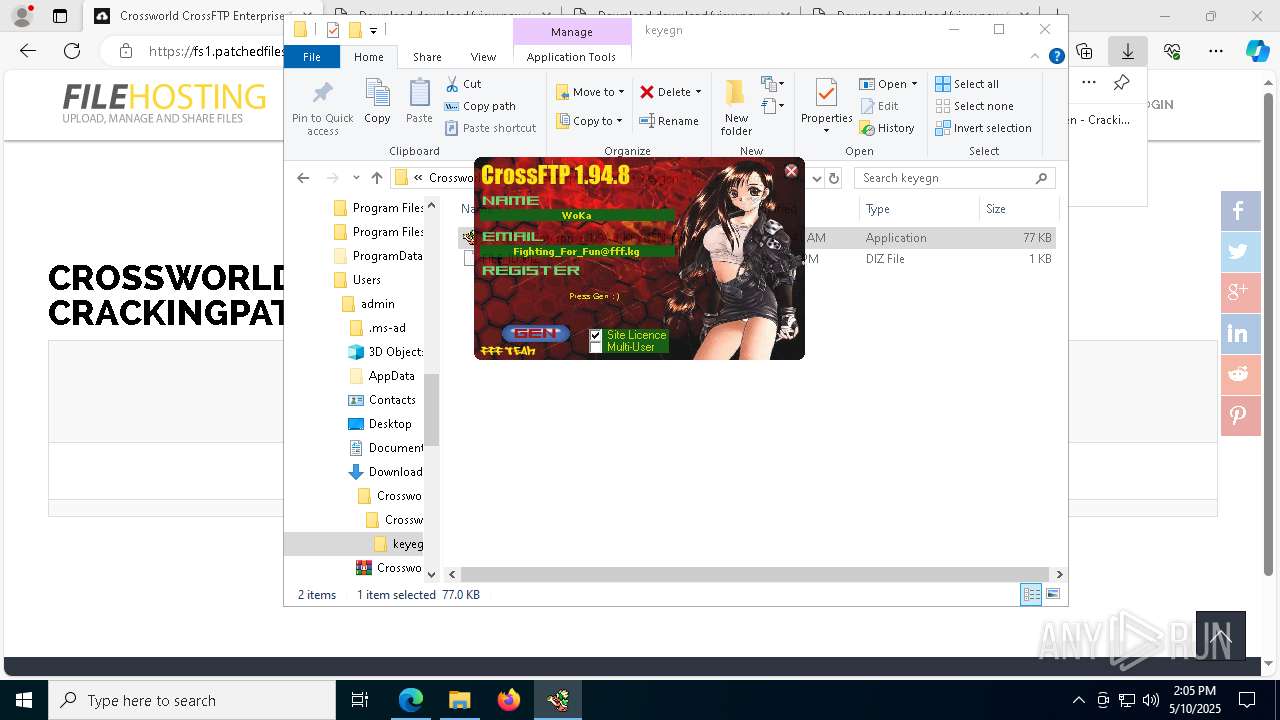Expand the address bar history dropdown
Image resolution: width=1280 pixels, height=720 pixels.
(x=816, y=178)
